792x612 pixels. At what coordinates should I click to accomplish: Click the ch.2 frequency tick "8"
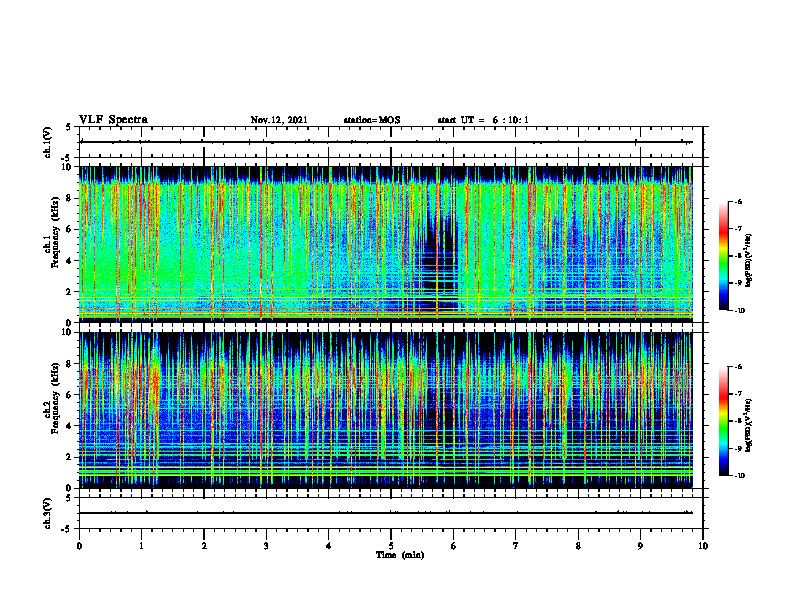(69, 364)
